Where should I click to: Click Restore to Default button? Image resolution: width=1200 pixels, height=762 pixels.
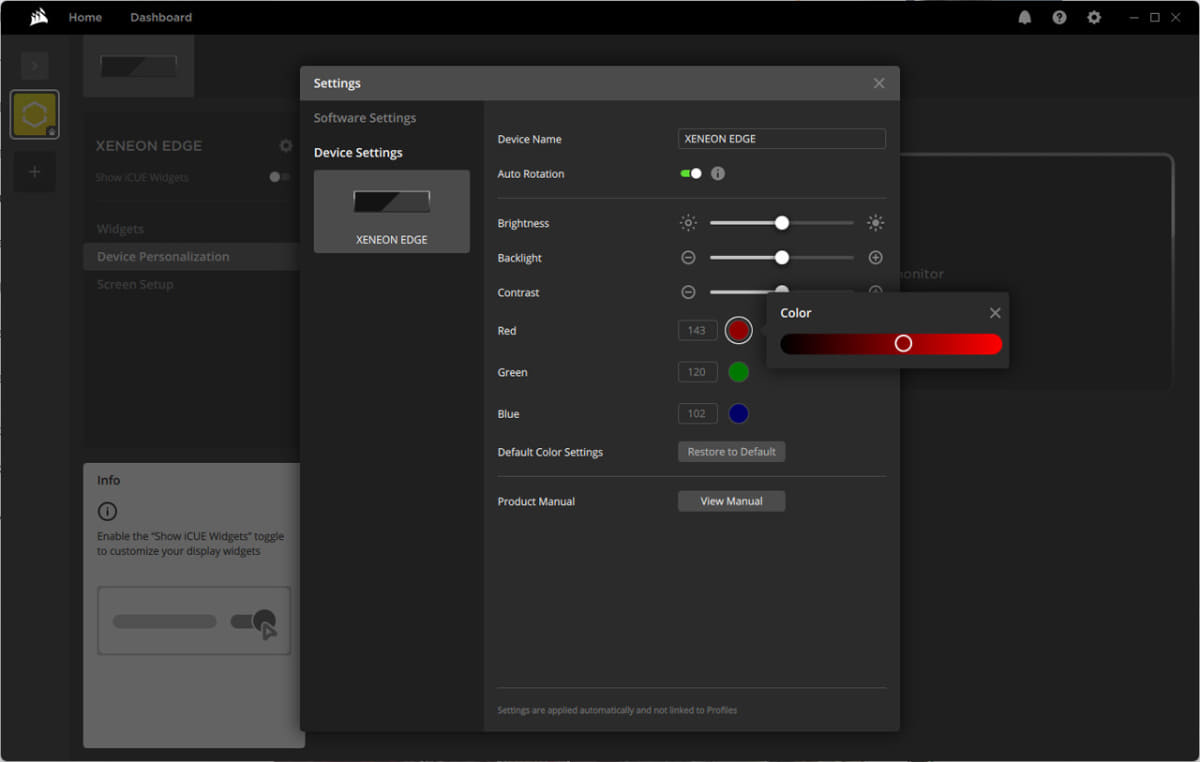pyautogui.click(x=732, y=452)
